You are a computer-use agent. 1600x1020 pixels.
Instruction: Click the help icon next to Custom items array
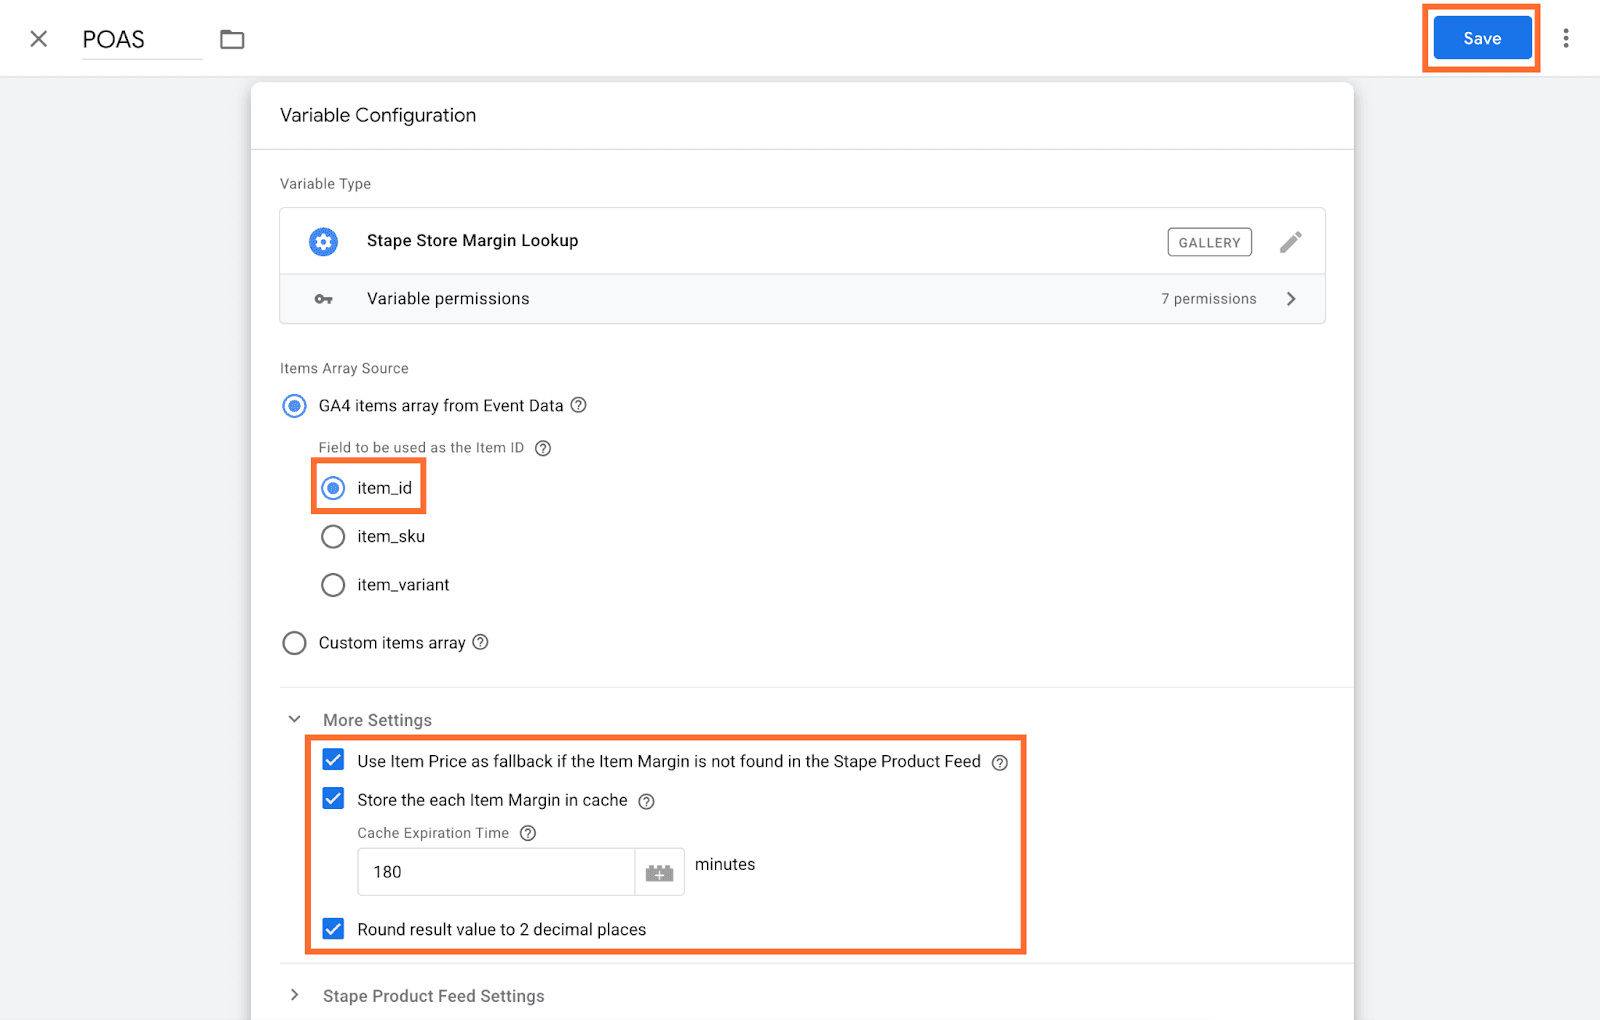coord(481,643)
